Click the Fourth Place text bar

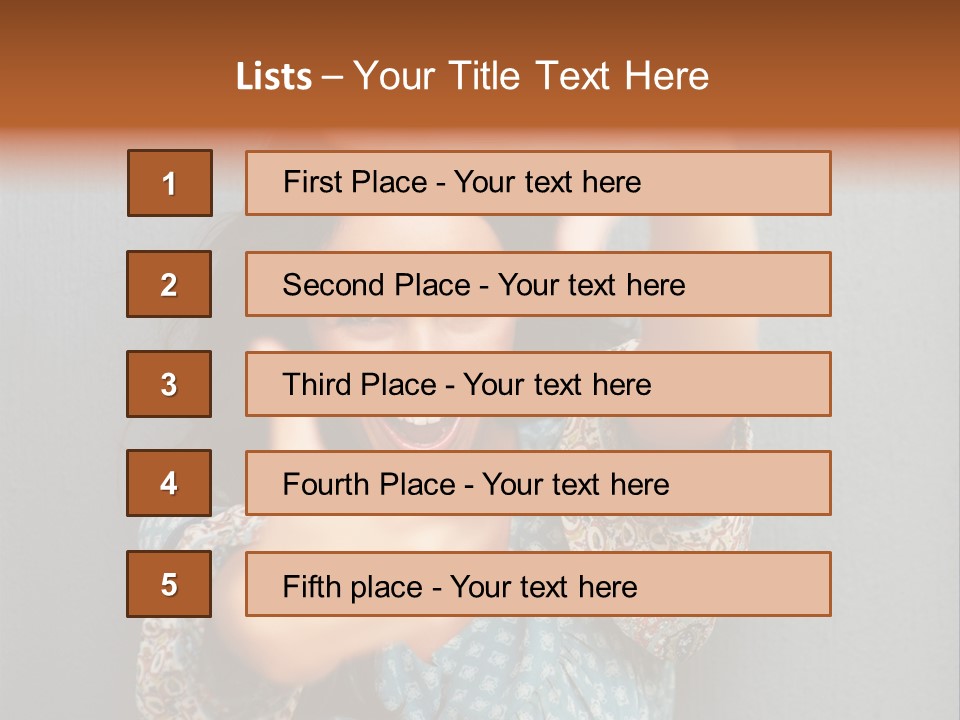pyautogui.click(x=538, y=483)
